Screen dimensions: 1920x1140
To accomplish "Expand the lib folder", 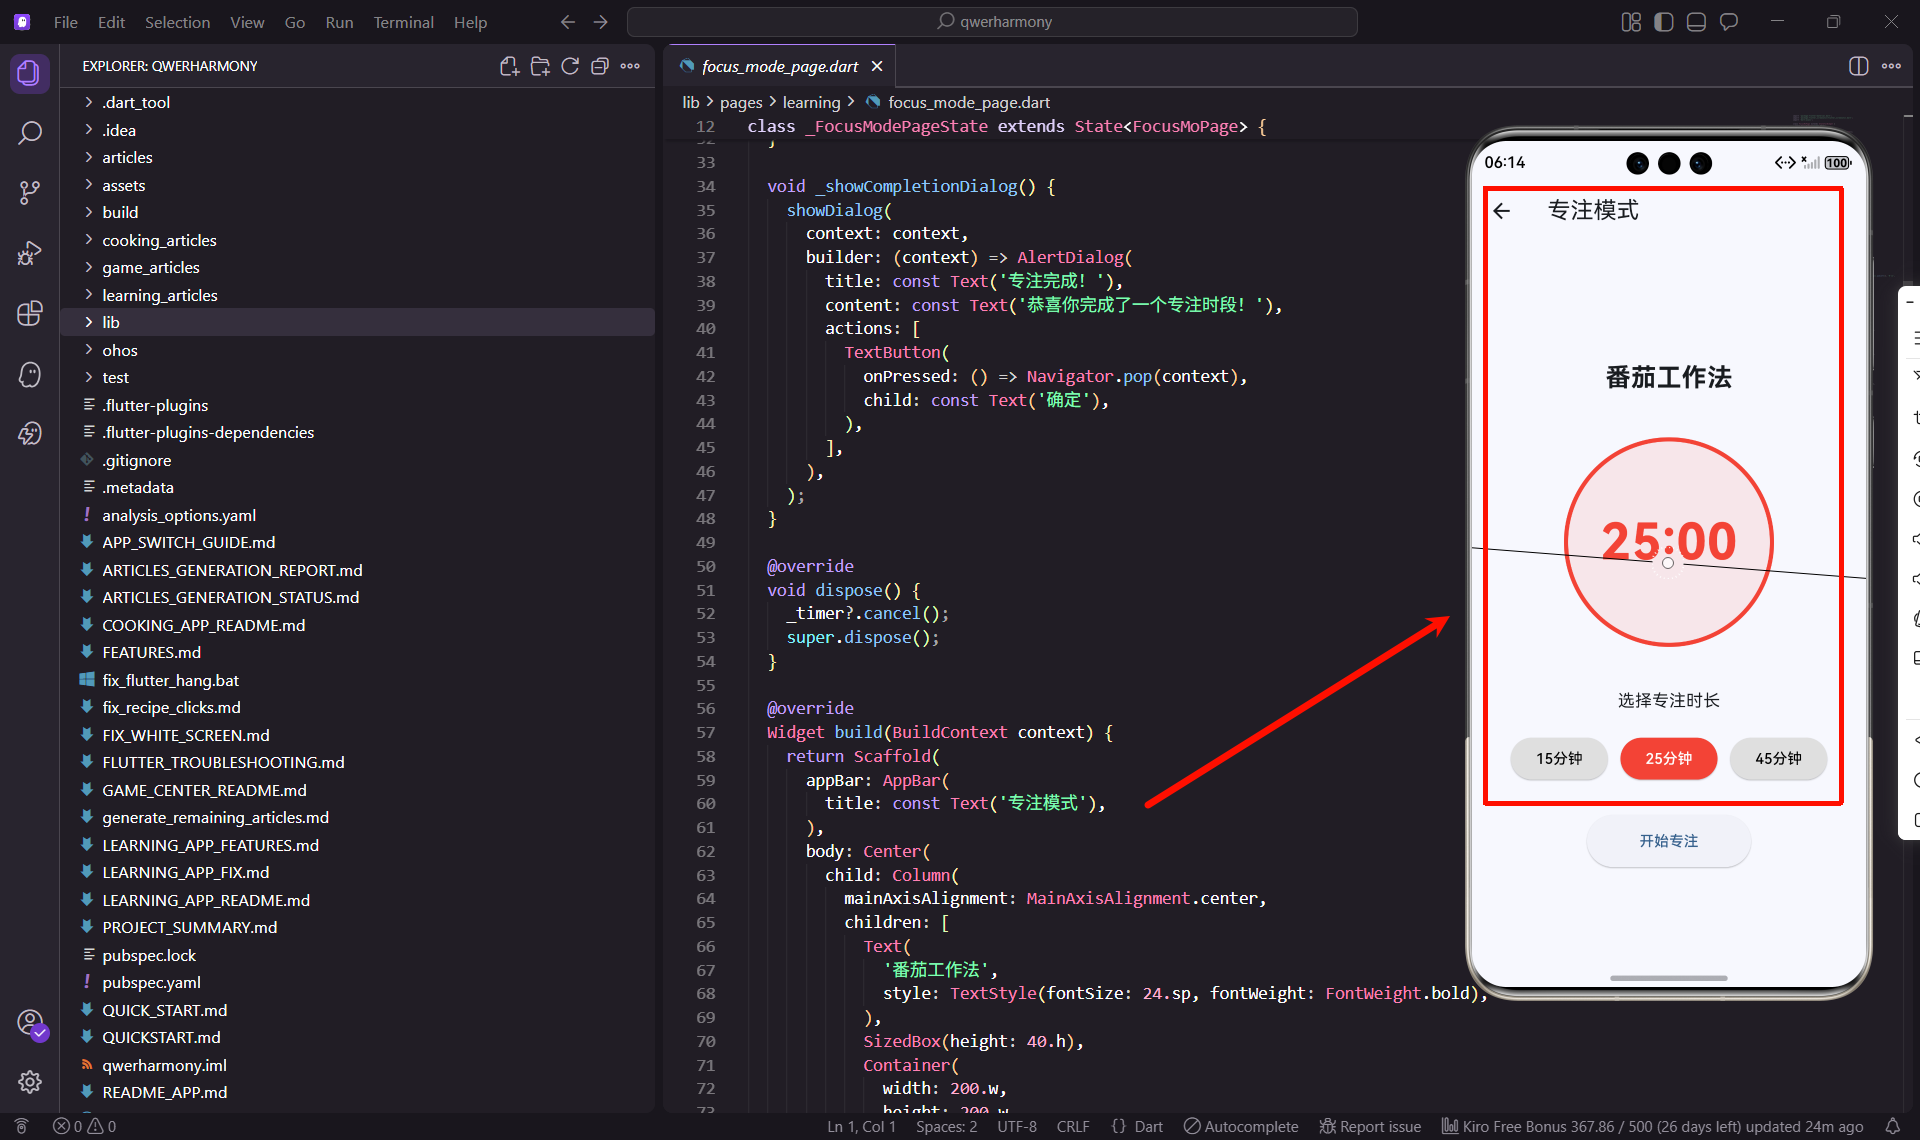I will tap(110, 322).
